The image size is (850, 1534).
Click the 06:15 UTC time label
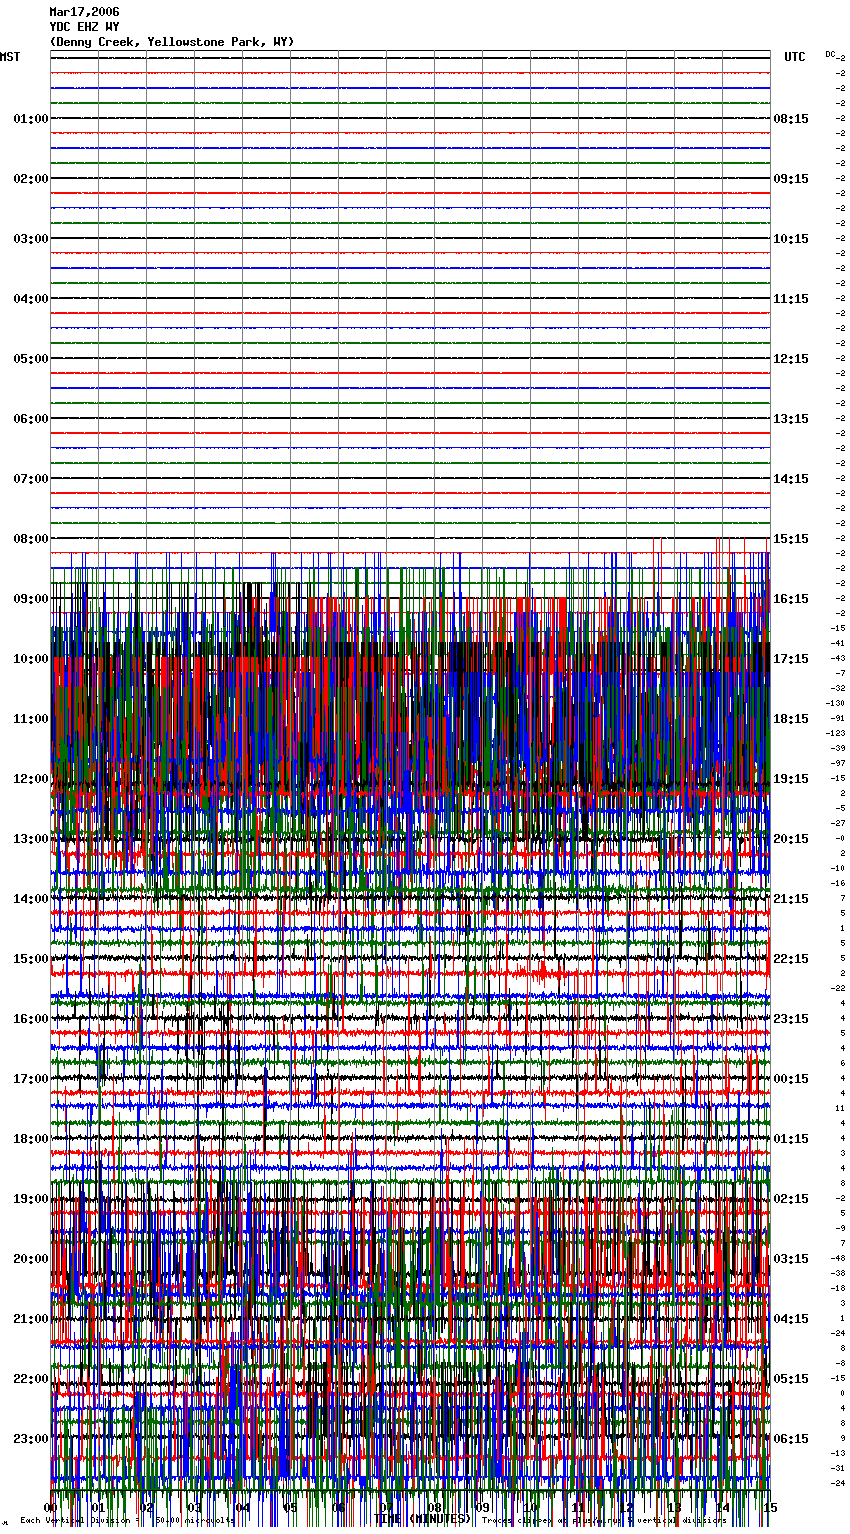pyautogui.click(x=791, y=1439)
